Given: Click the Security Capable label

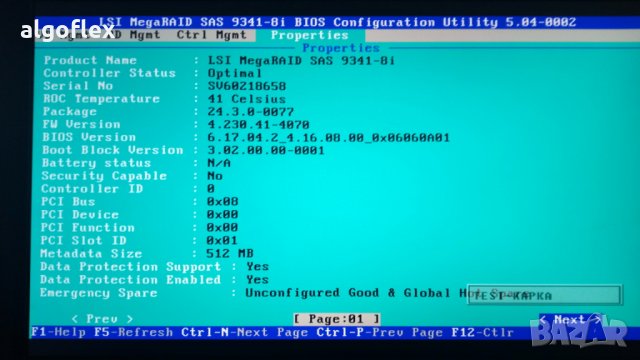Looking at the screenshot, I should (x=104, y=176).
